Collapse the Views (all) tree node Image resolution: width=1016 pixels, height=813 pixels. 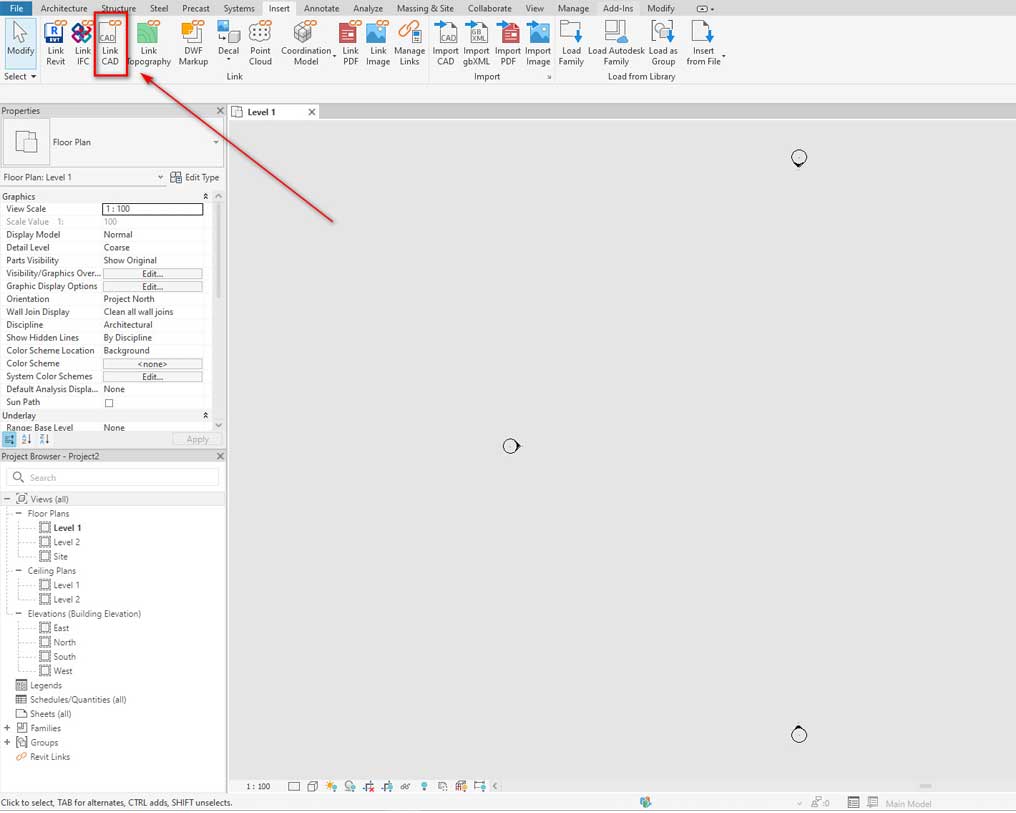click(7, 499)
